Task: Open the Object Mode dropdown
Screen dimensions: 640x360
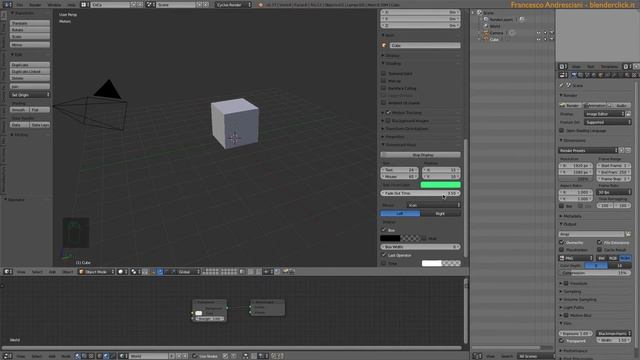Action: pyautogui.click(x=97, y=272)
